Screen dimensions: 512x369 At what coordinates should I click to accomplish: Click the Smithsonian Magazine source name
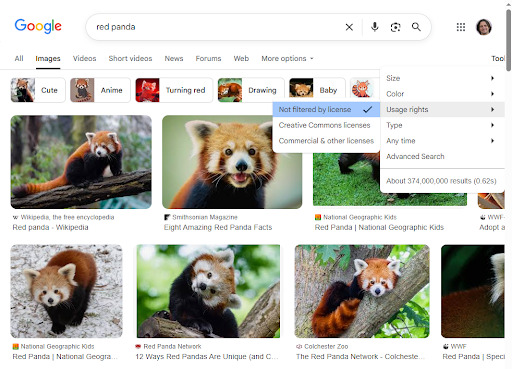(x=205, y=217)
